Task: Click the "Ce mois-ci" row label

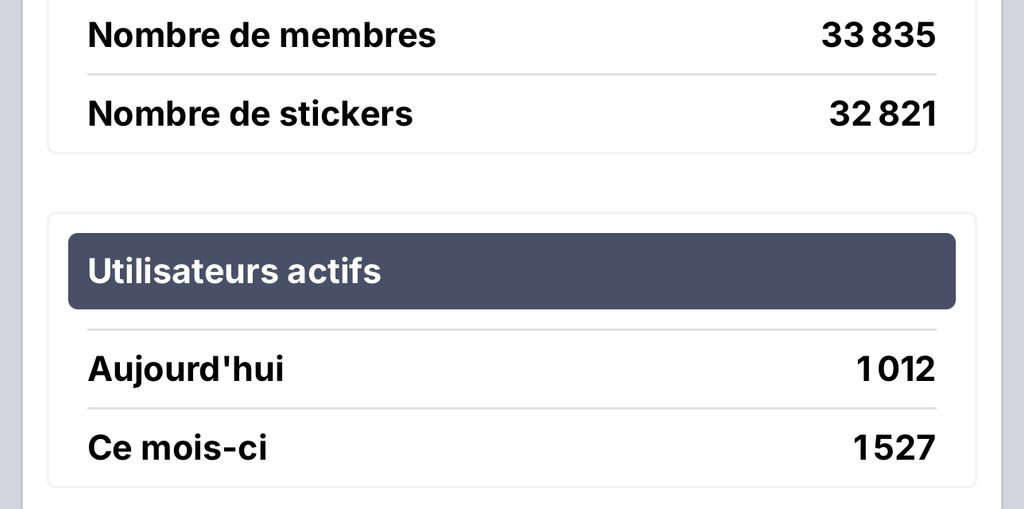Action: (177, 448)
